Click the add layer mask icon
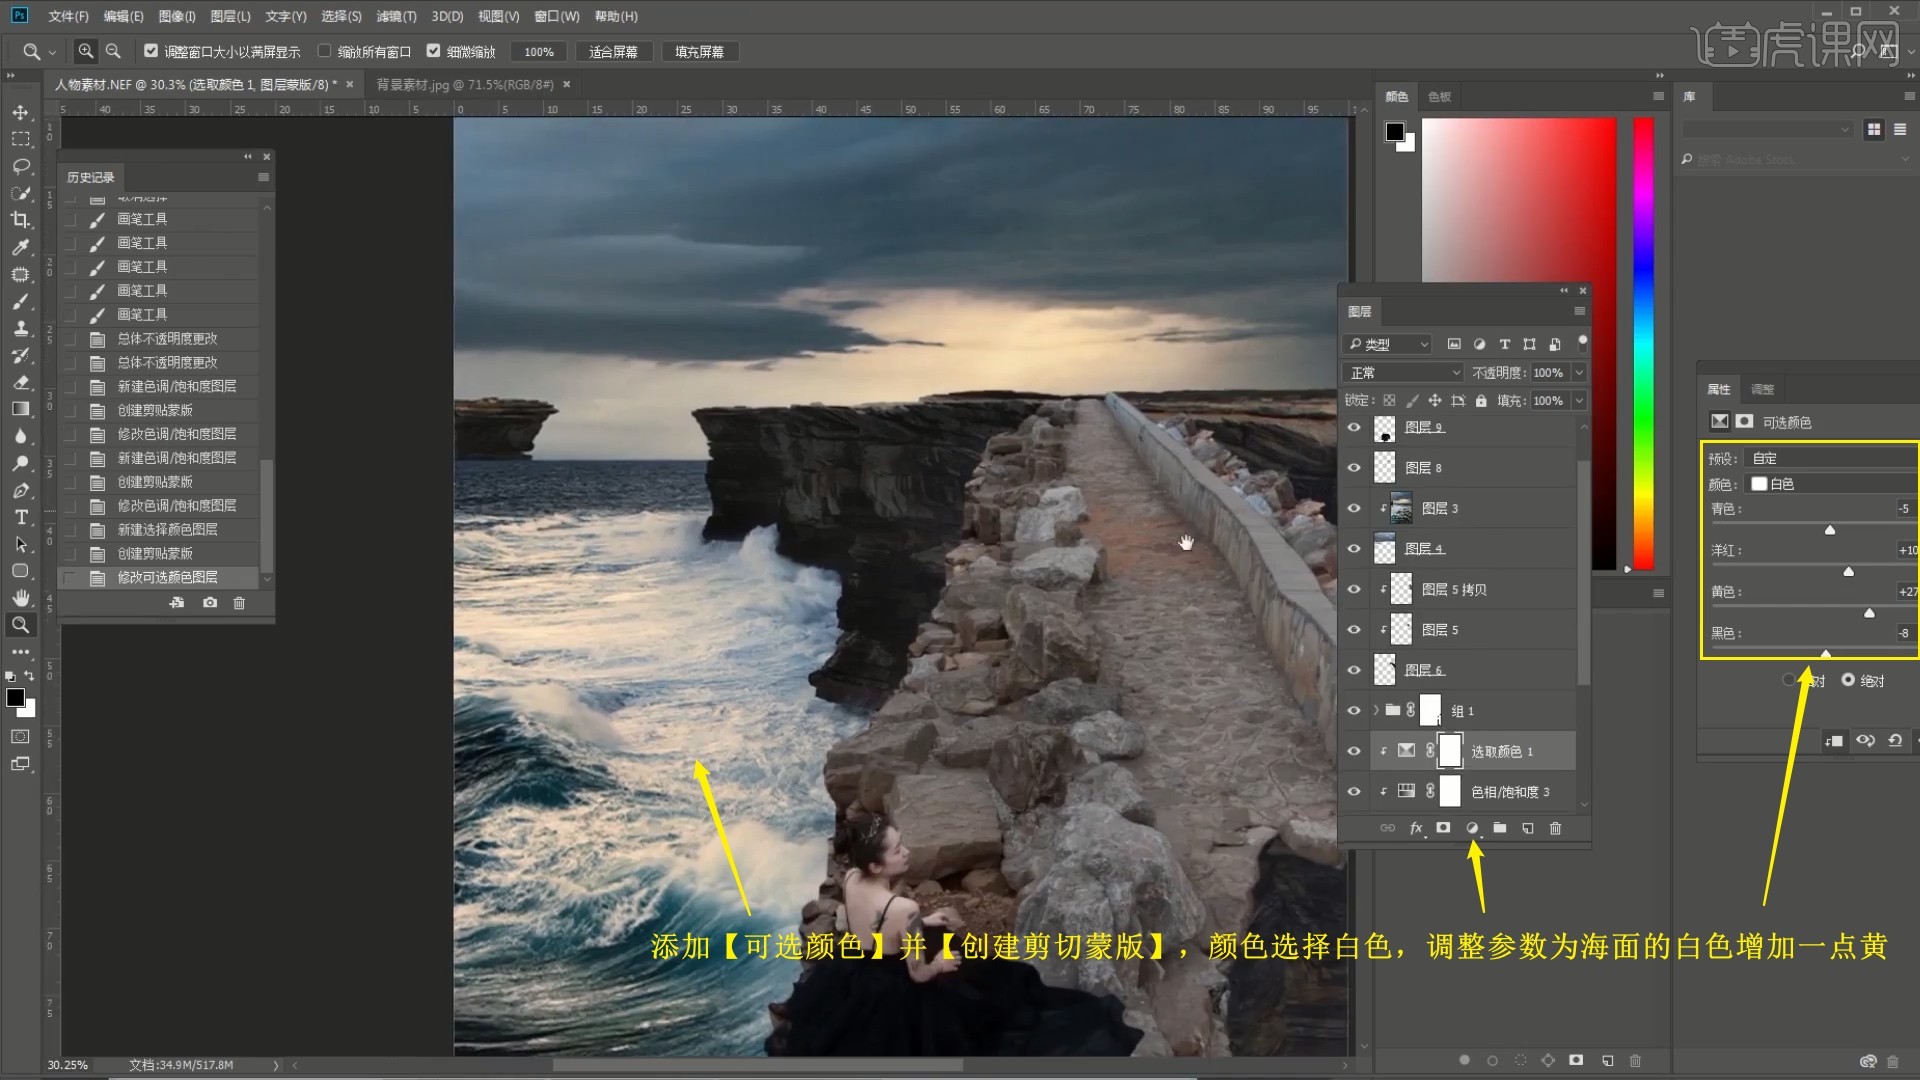The image size is (1920, 1080). (x=1443, y=828)
